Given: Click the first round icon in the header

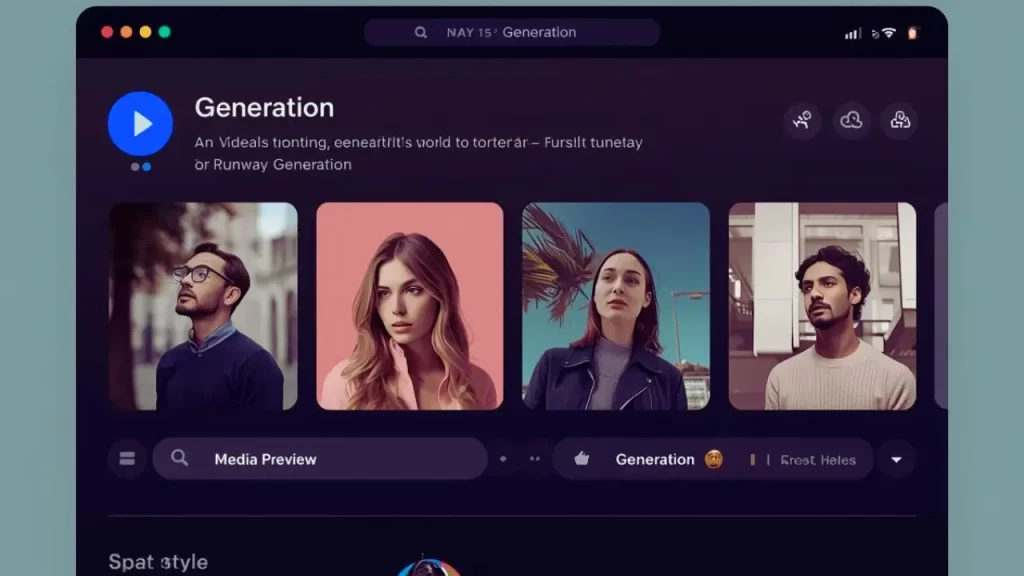Looking at the screenshot, I should pos(802,120).
